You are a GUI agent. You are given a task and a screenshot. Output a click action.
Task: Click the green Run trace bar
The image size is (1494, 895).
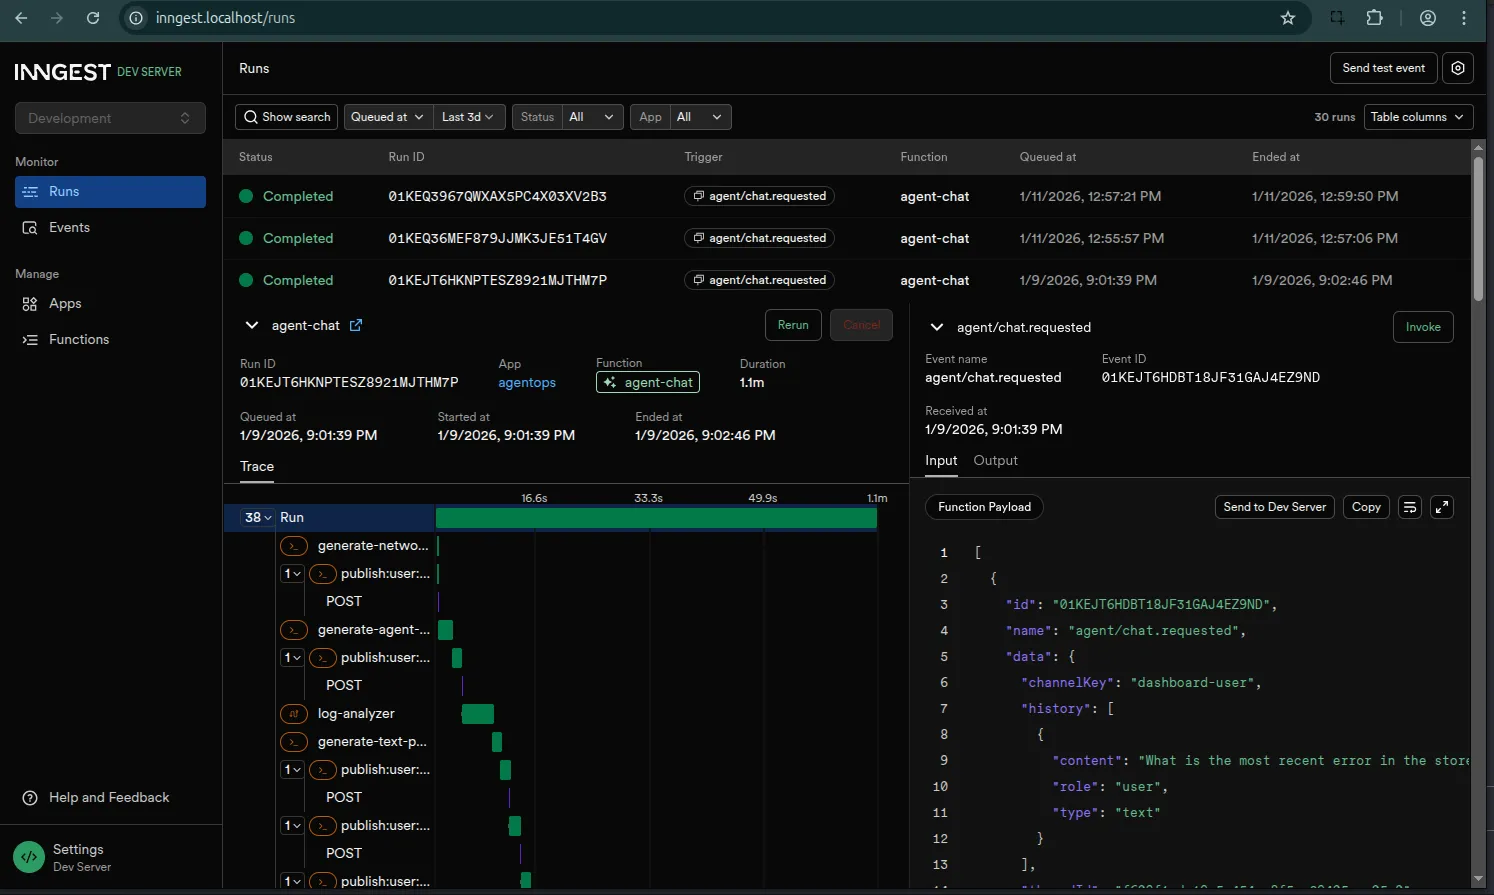[656, 518]
